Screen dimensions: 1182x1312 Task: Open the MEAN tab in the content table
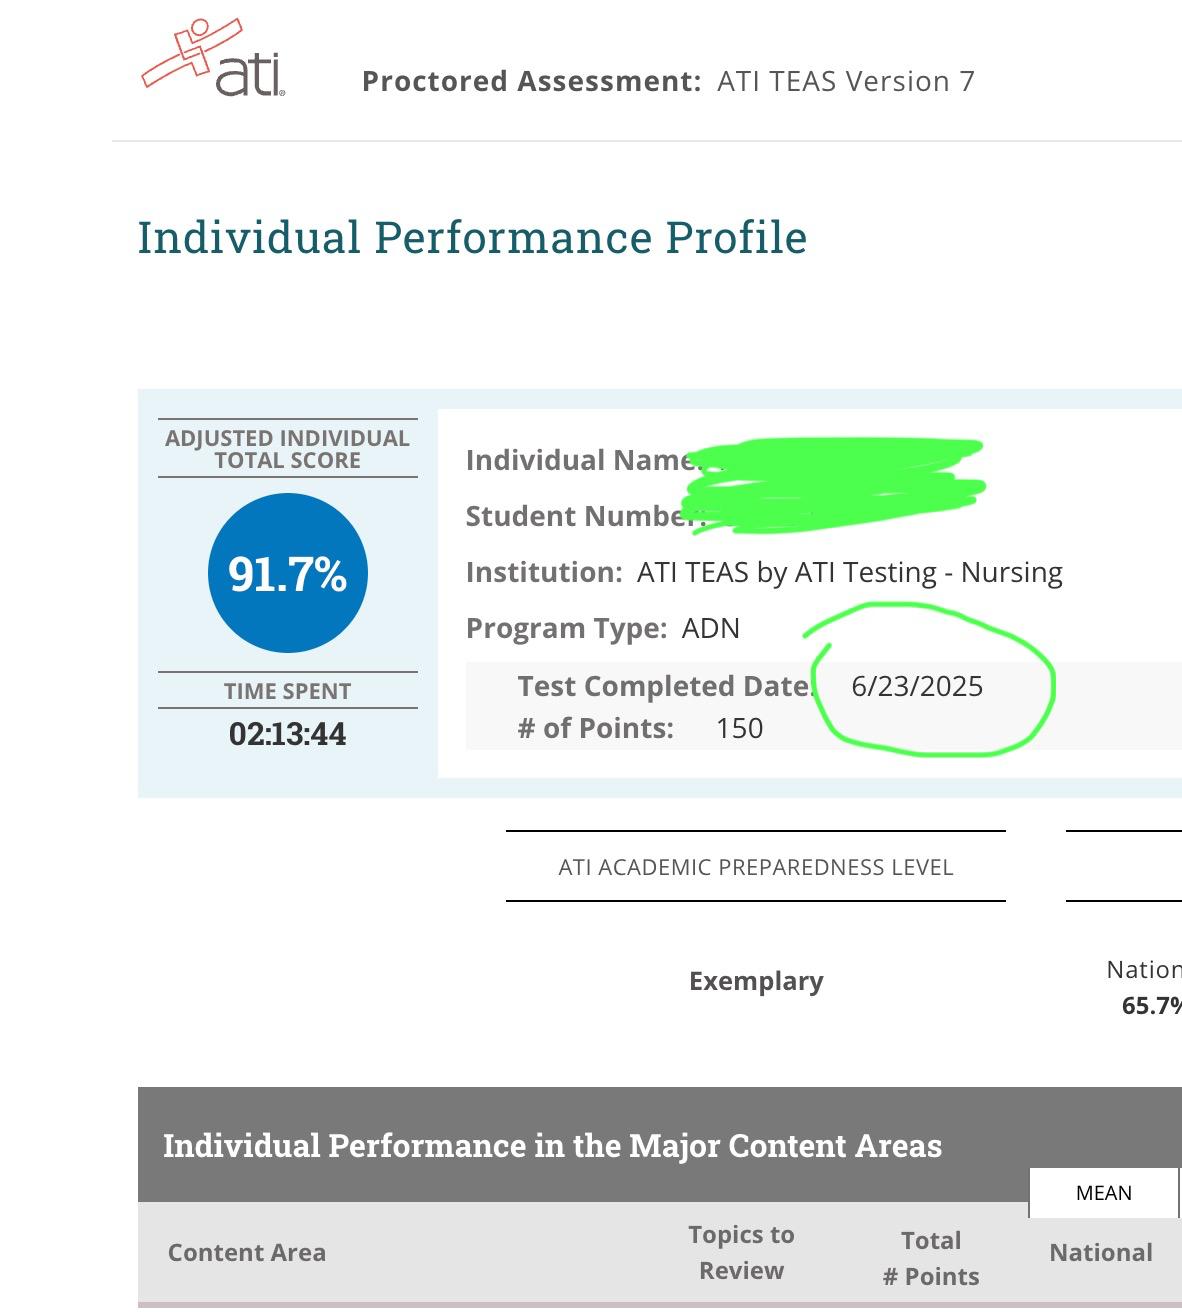point(1103,1193)
